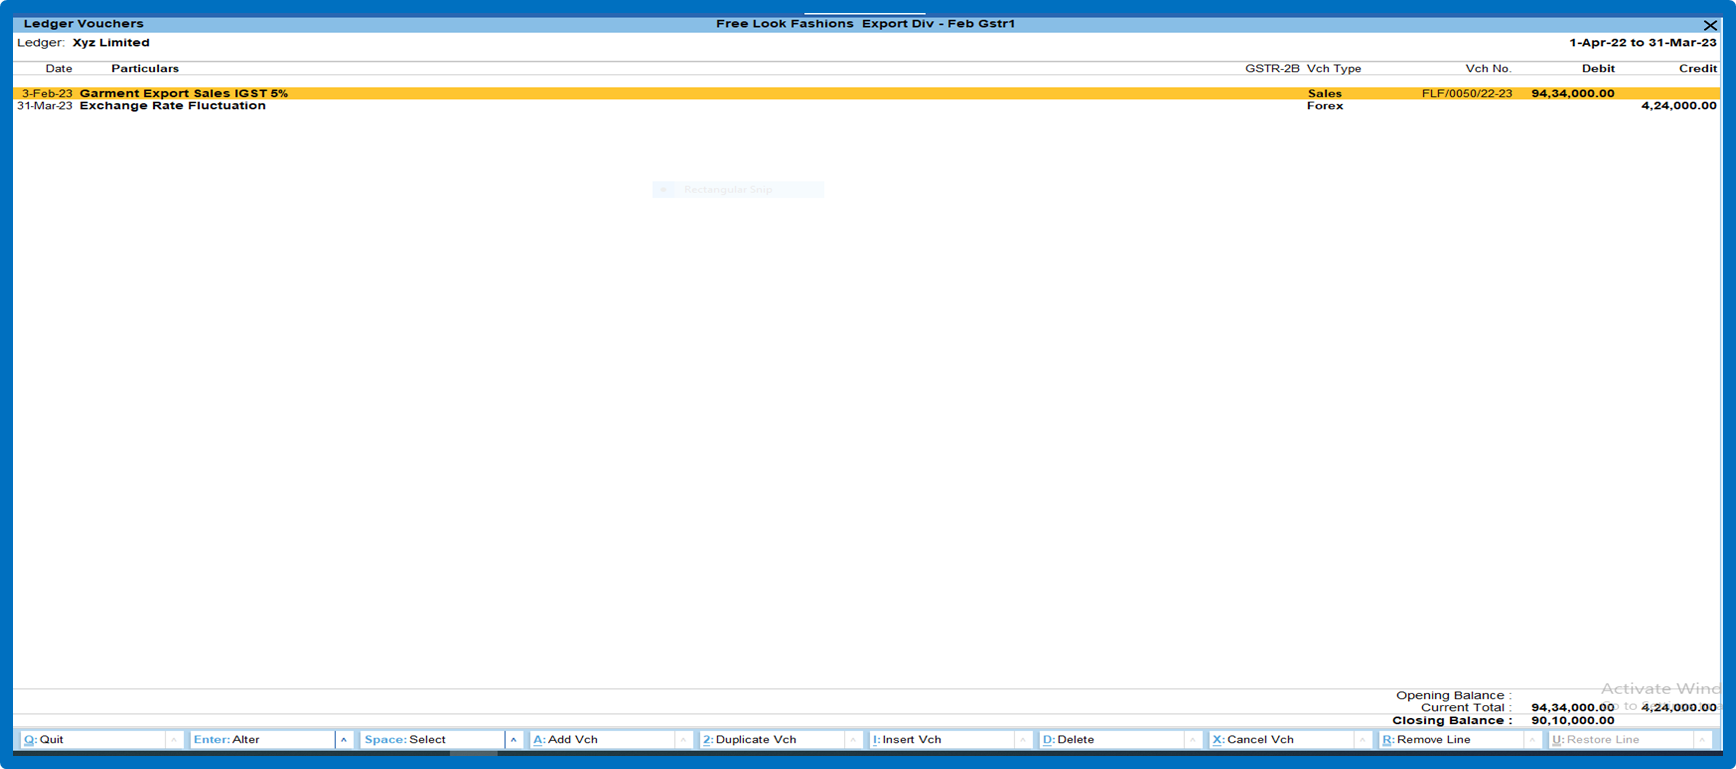Click the GSTR-2B column header
This screenshot has width=1736, height=769.
[x=1272, y=69]
